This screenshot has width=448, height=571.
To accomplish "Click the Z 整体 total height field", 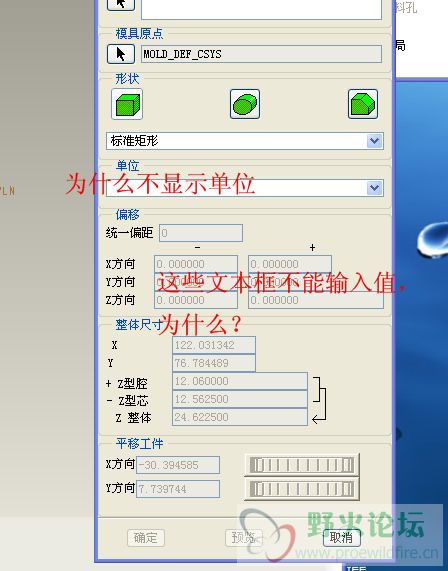I will click(240, 417).
